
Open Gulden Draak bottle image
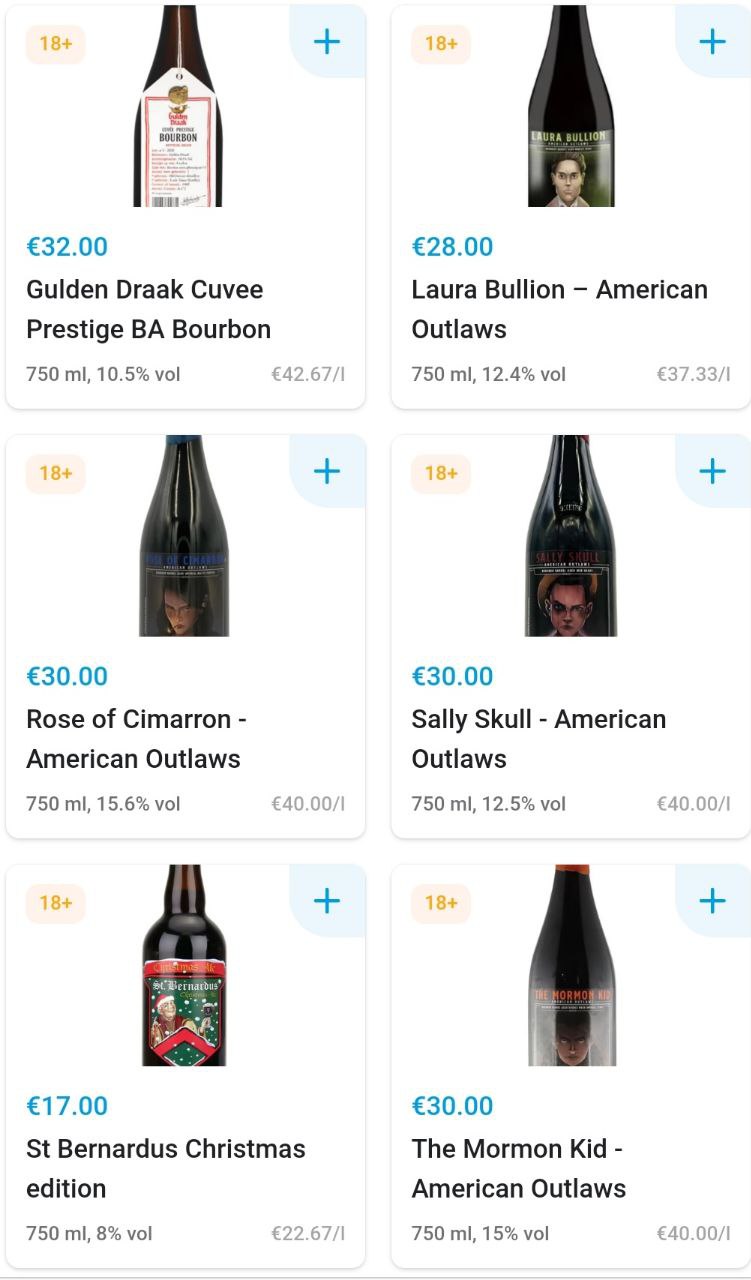pyautogui.click(x=178, y=106)
